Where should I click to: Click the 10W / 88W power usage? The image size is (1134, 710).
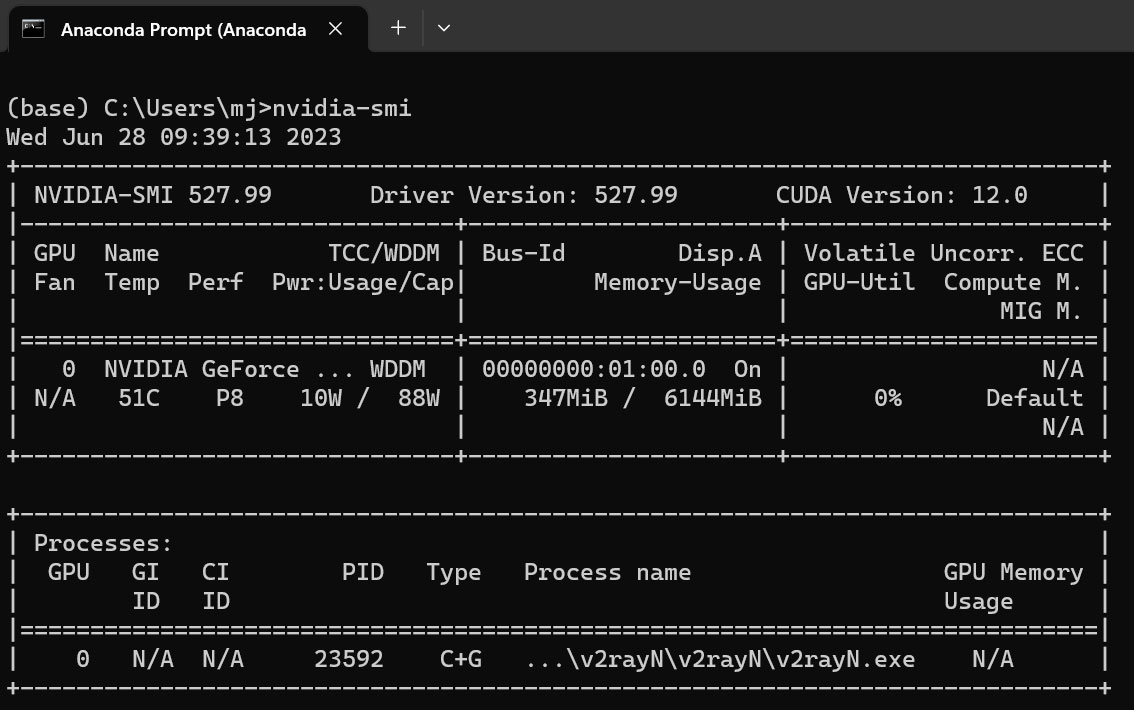click(370, 398)
